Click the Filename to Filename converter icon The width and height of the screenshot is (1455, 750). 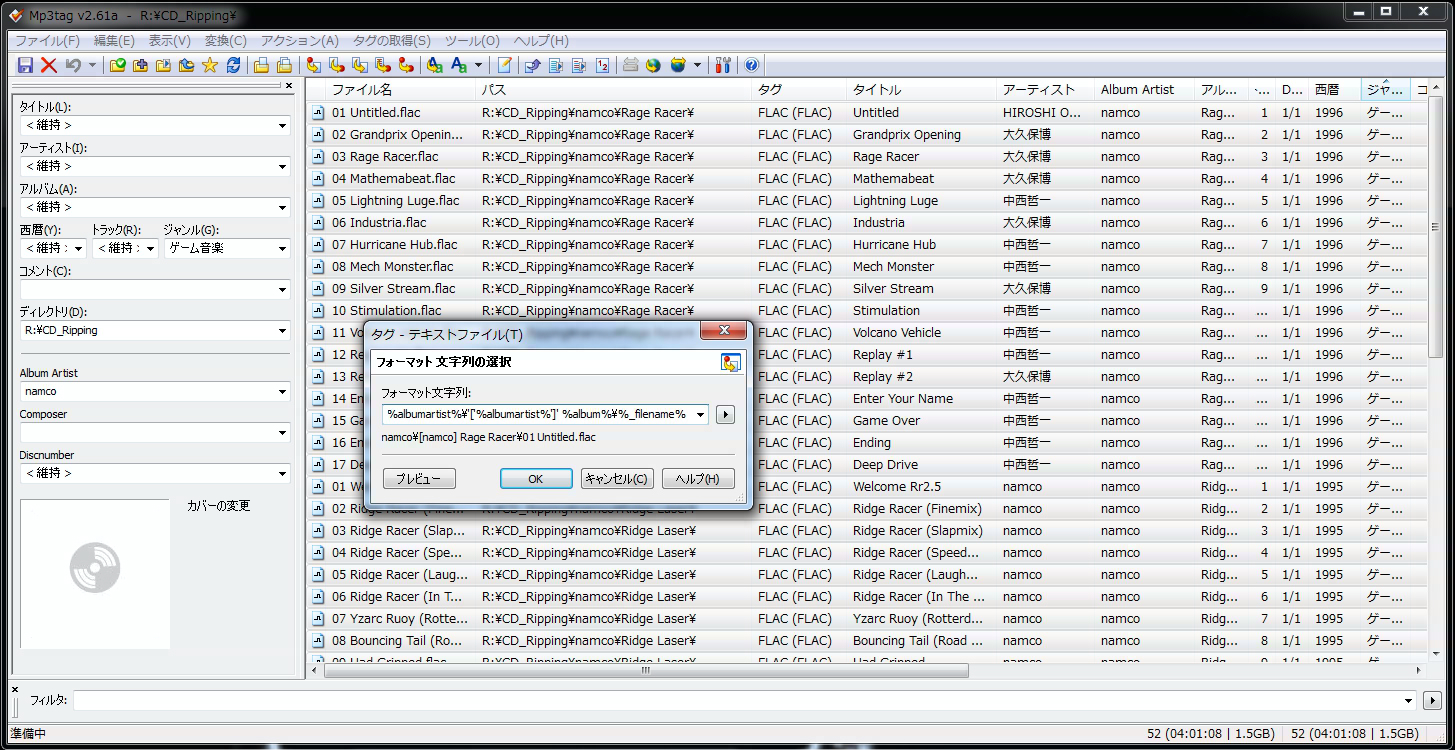(x=360, y=65)
